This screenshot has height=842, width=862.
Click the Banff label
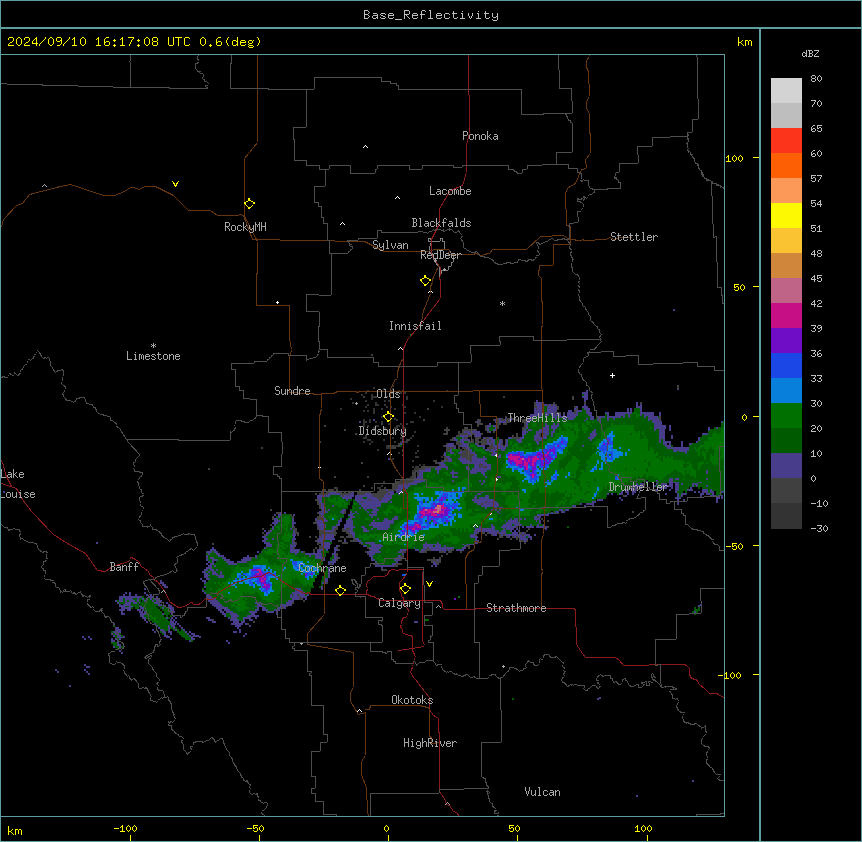[x=124, y=567]
